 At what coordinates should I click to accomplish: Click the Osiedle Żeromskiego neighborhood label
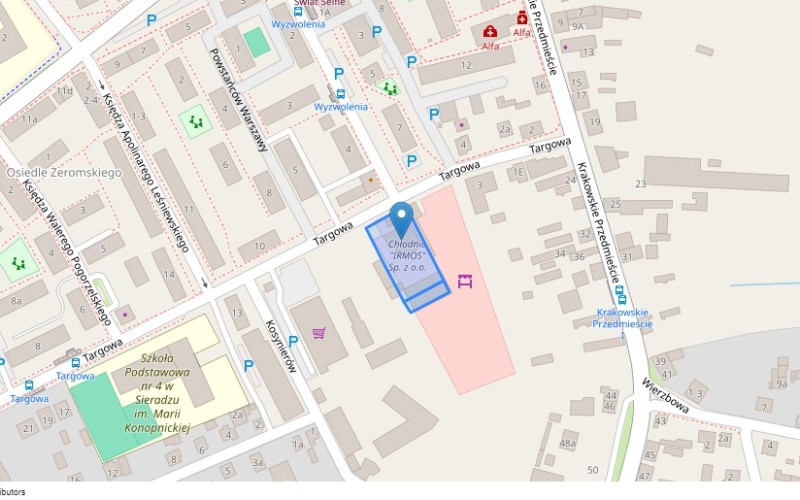[64, 172]
